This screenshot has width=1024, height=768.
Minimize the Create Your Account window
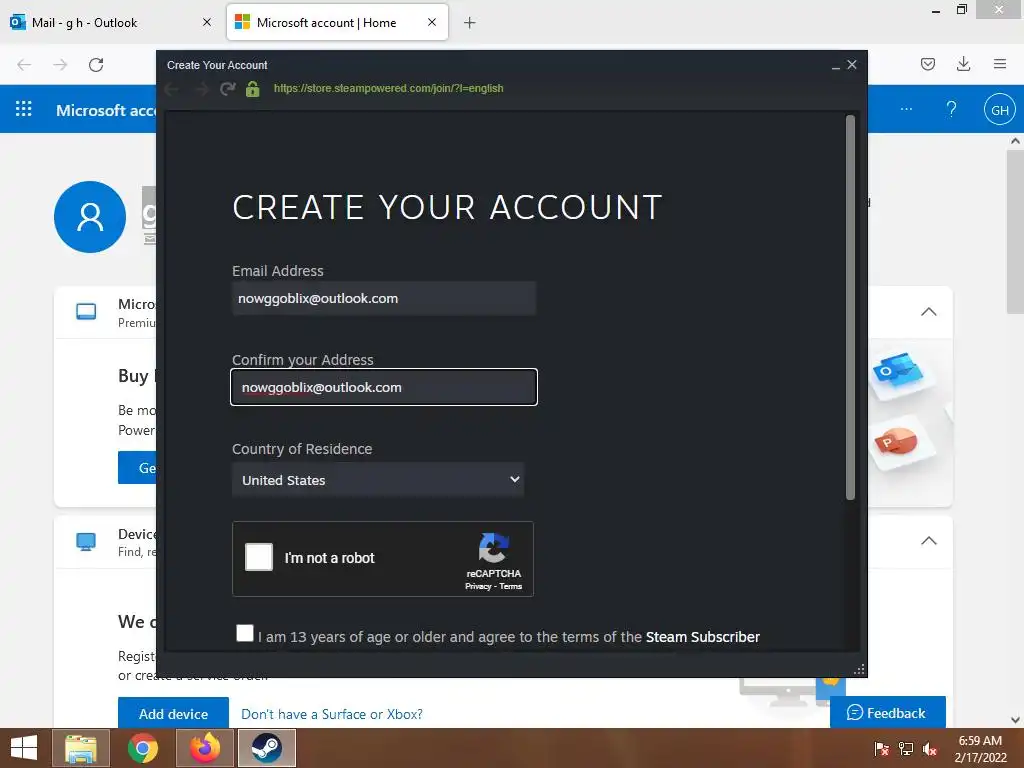[x=835, y=65]
